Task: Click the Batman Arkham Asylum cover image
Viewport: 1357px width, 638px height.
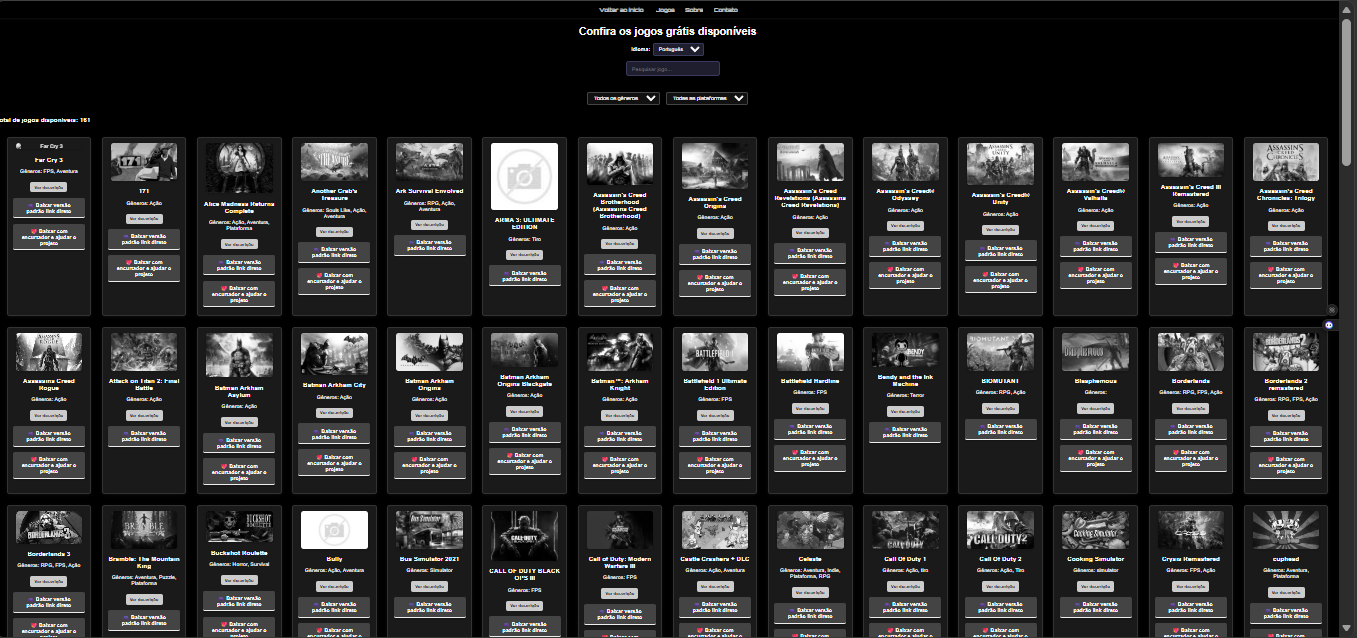Action: point(239,355)
